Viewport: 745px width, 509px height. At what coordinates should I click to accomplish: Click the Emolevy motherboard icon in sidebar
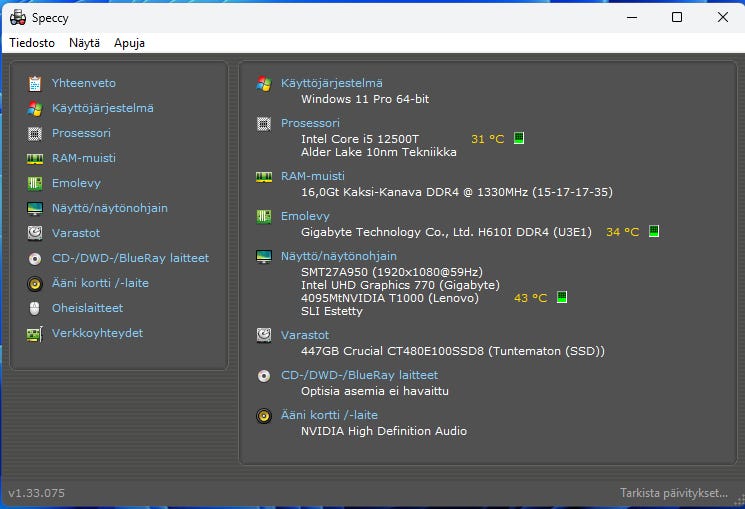(x=35, y=183)
